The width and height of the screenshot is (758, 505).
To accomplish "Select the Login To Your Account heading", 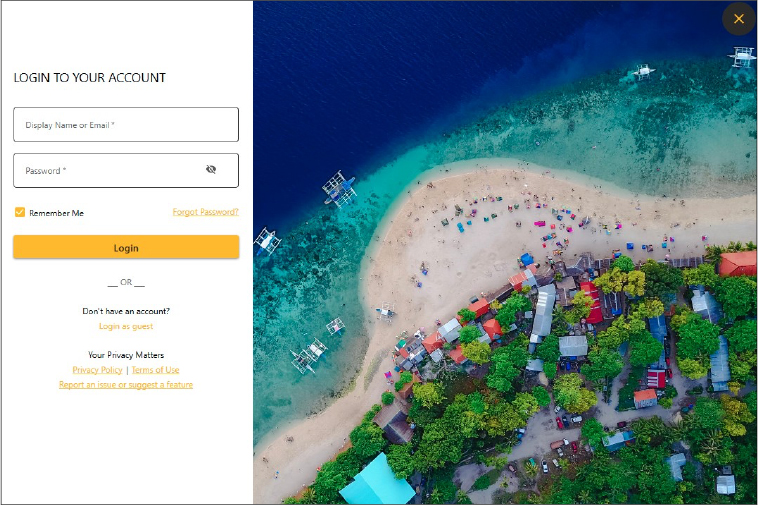I will pos(89,78).
